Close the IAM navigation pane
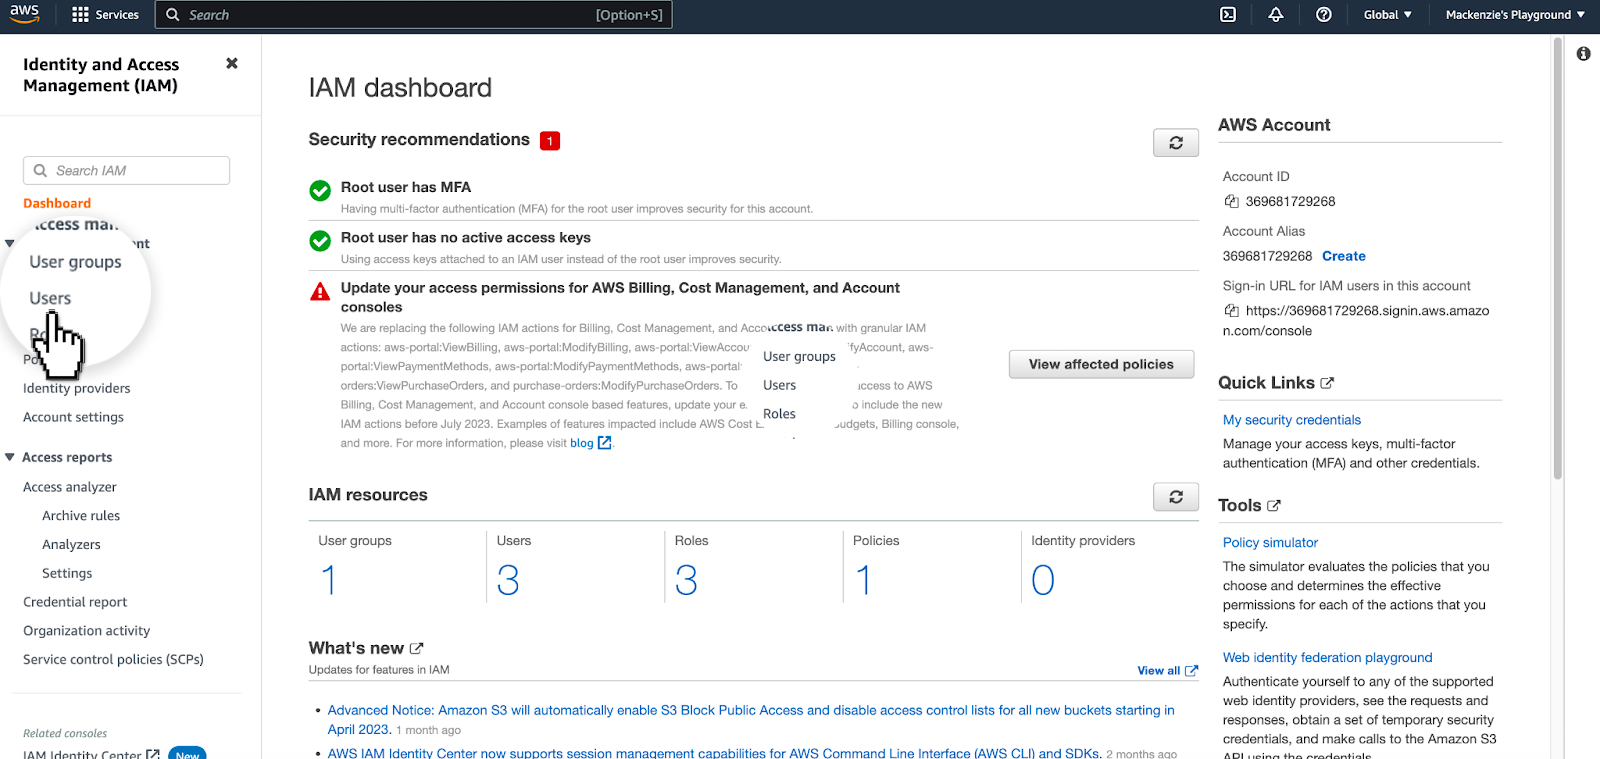Image resolution: width=1600 pixels, height=759 pixels. [232, 63]
